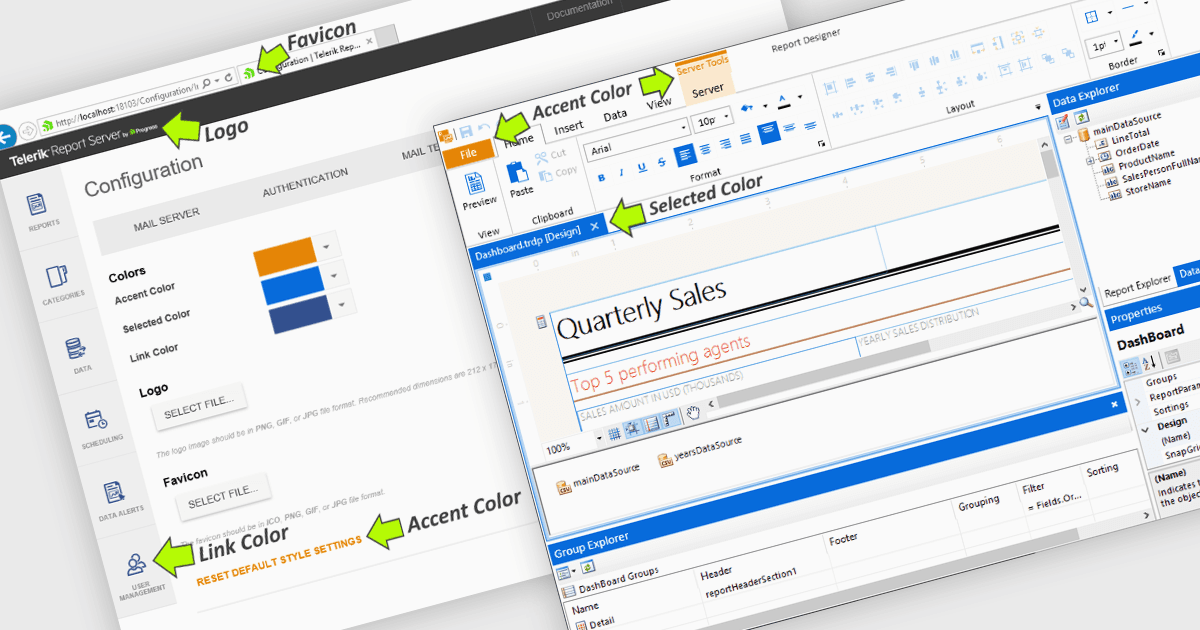Open the Accent Color dropdown arrow
Image resolution: width=1200 pixels, height=630 pixels.
pyautogui.click(x=328, y=246)
